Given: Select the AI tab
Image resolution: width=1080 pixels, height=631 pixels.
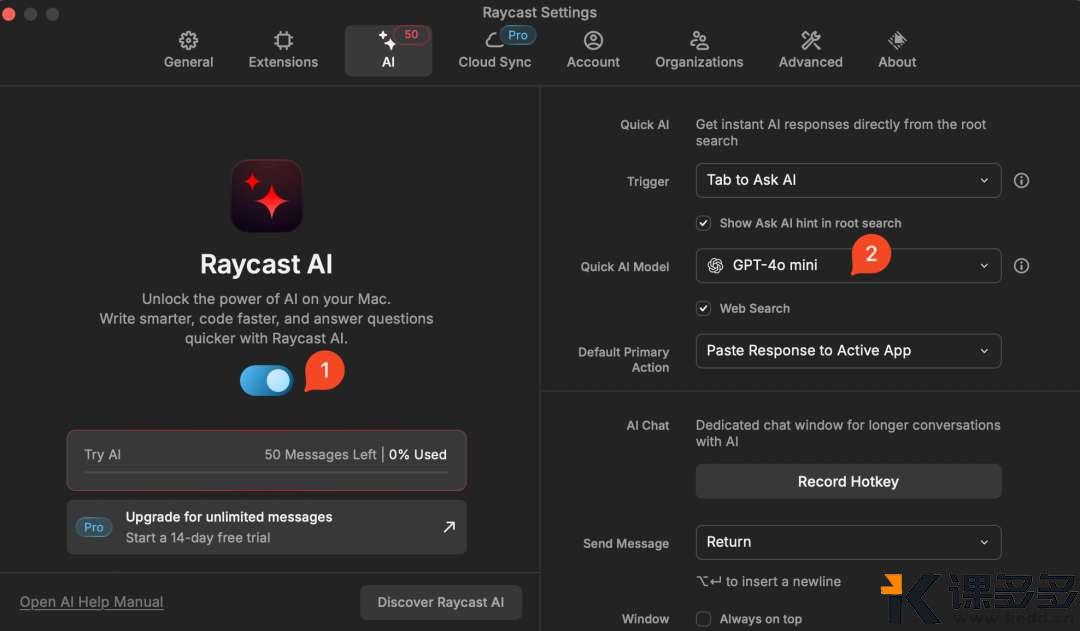Looking at the screenshot, I should [x=388, y=50].
